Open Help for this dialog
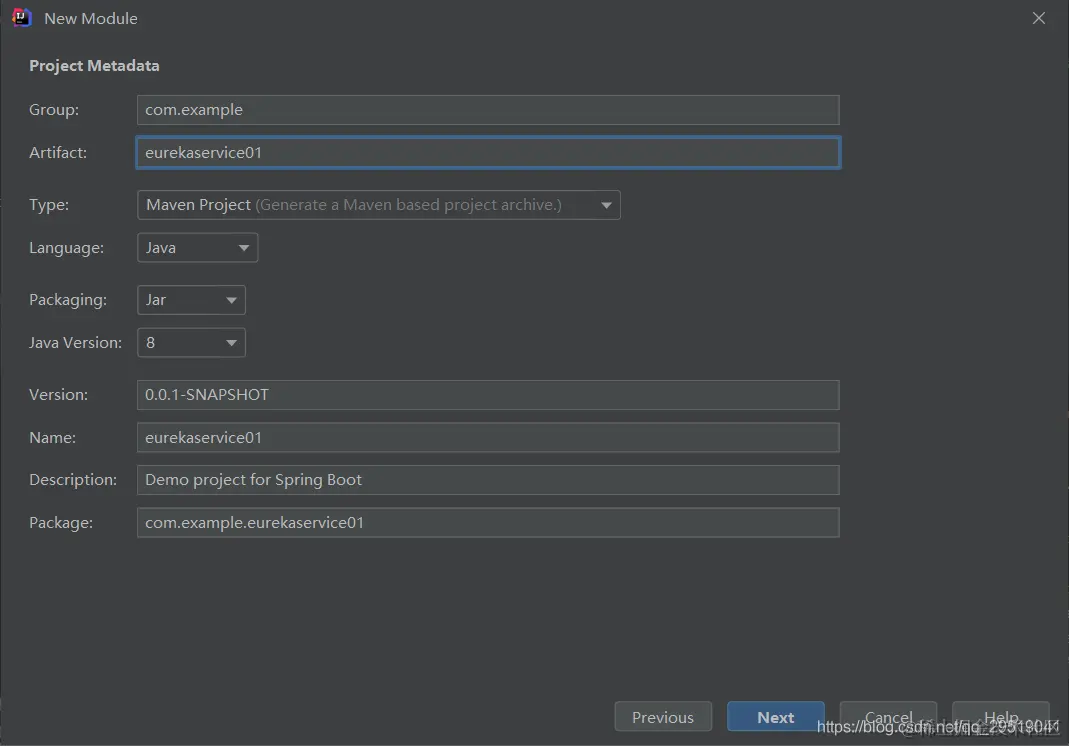This screenshot has height=746, width=1069. [1001, 717]
